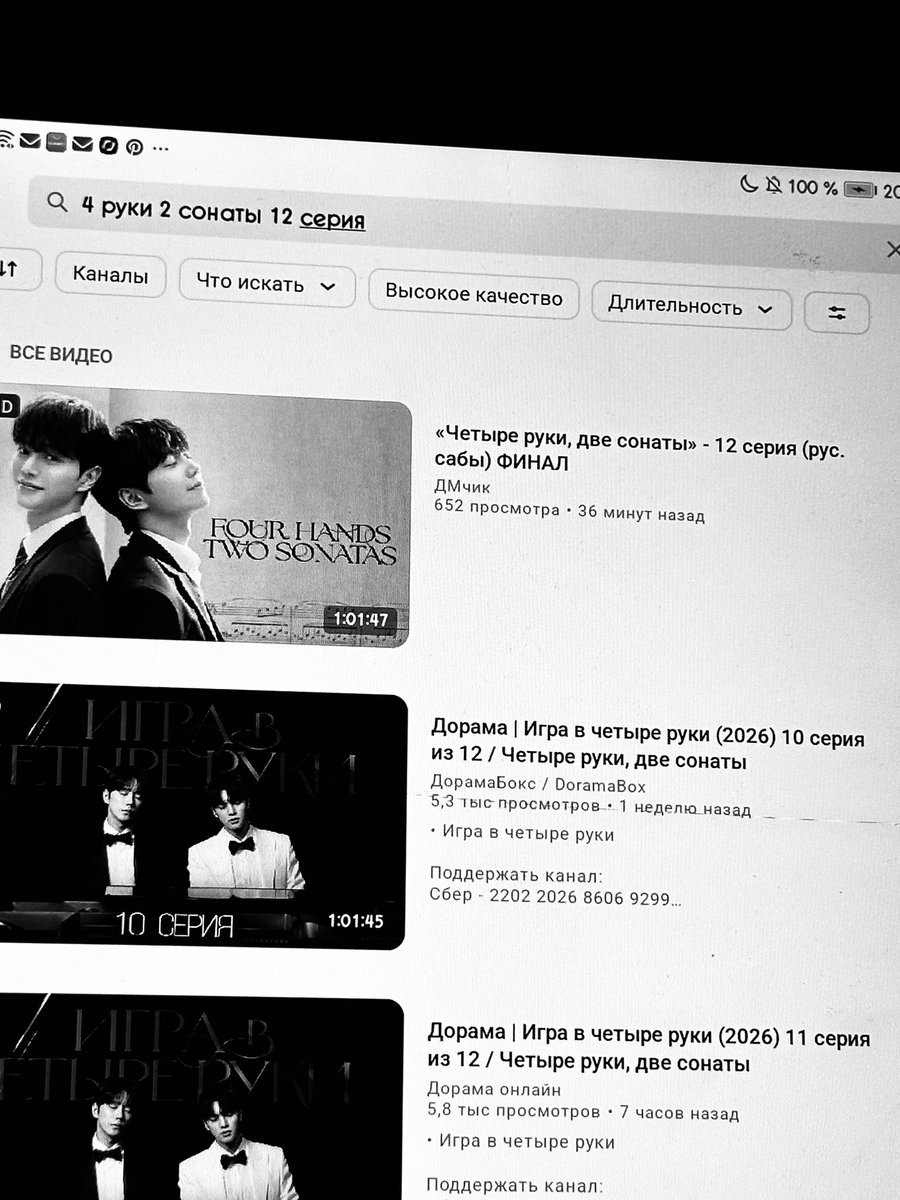Open the ДорамаБокс / DoramaBox channel
Screen dimensions: 900x1200
coord(538,784)
